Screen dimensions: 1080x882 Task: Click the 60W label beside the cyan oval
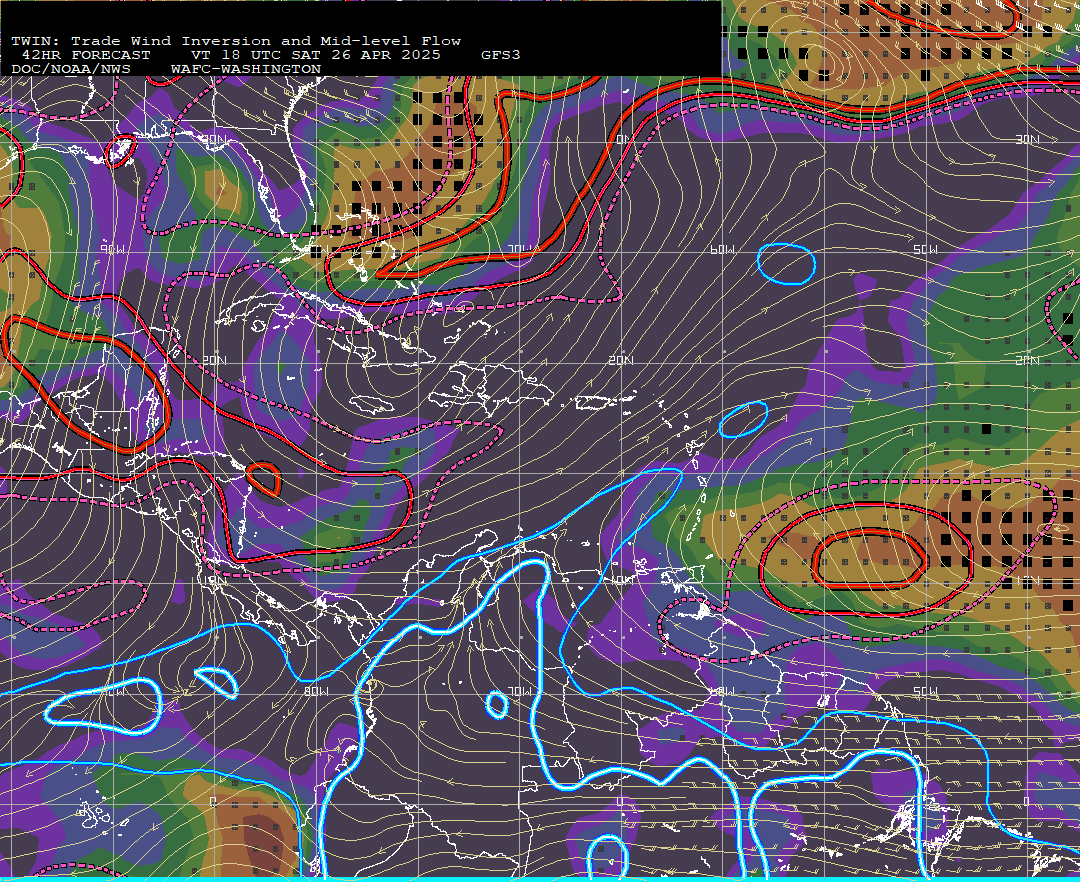point(723,249)
